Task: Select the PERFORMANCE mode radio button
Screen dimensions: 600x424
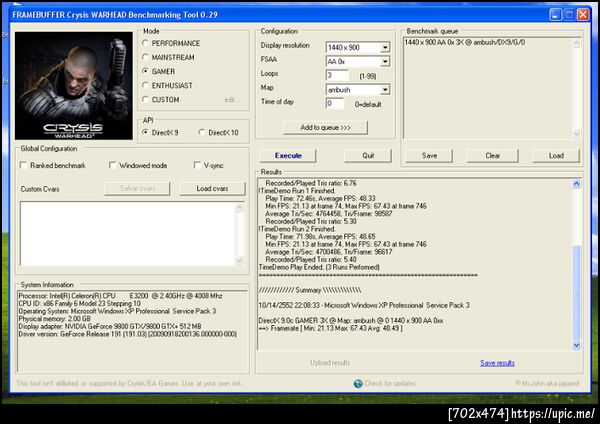Action: pyautogui.click(x=145, y=43)
